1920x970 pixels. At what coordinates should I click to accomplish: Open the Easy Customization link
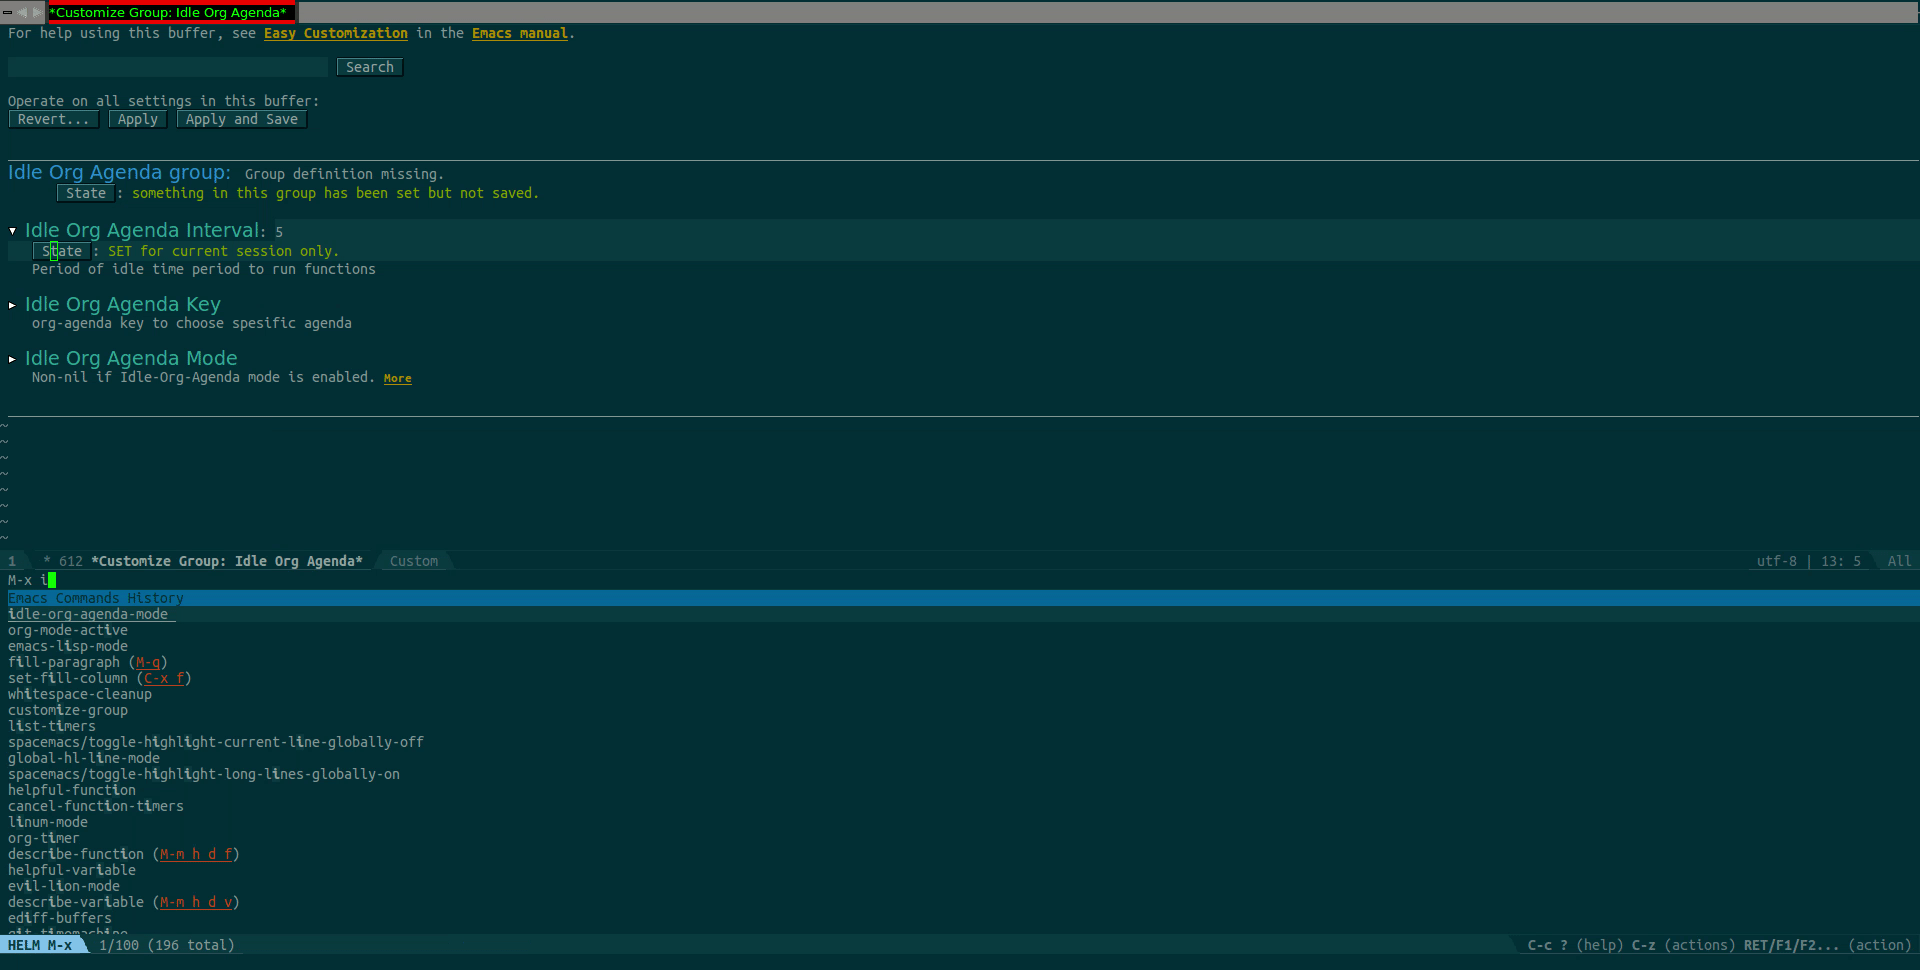(336, 33)
